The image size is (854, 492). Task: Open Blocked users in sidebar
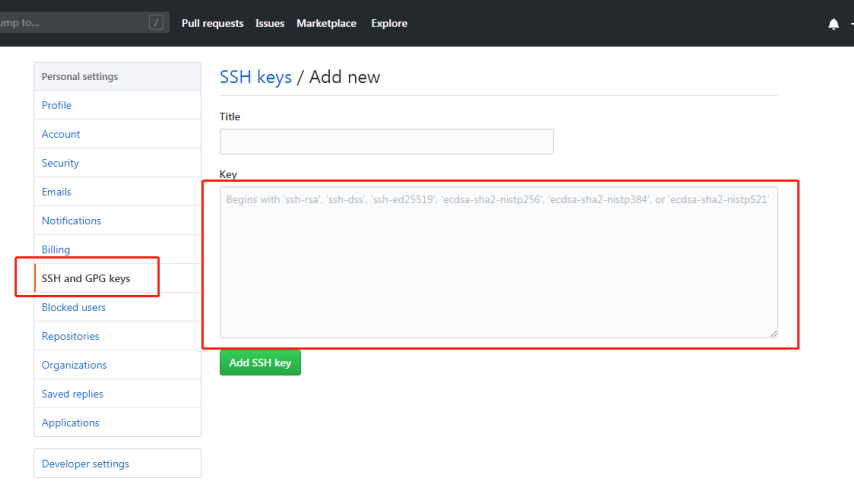tap(117, 307)
